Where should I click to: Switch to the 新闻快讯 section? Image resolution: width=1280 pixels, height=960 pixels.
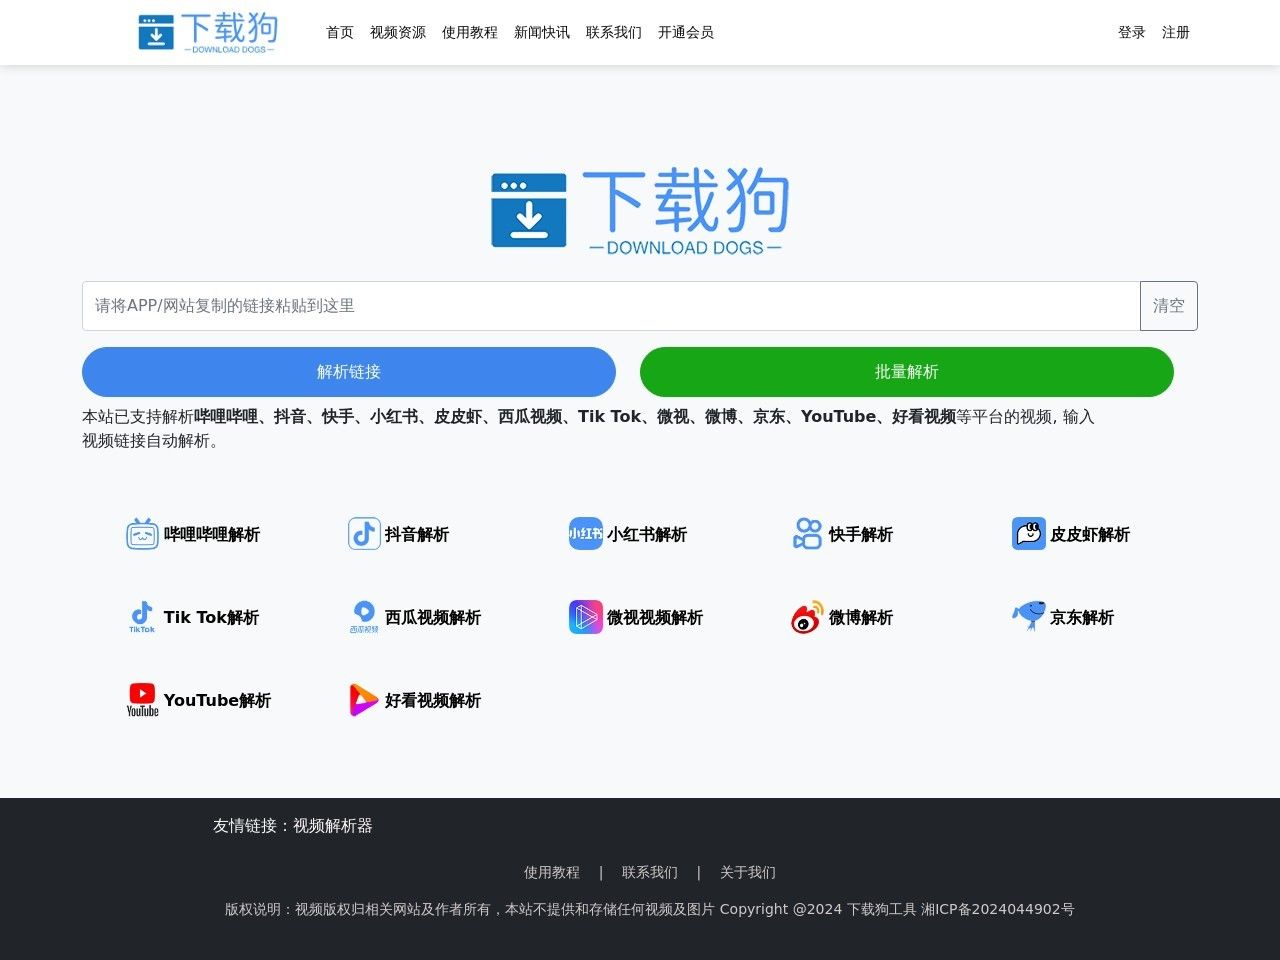[x=541, y=32]
